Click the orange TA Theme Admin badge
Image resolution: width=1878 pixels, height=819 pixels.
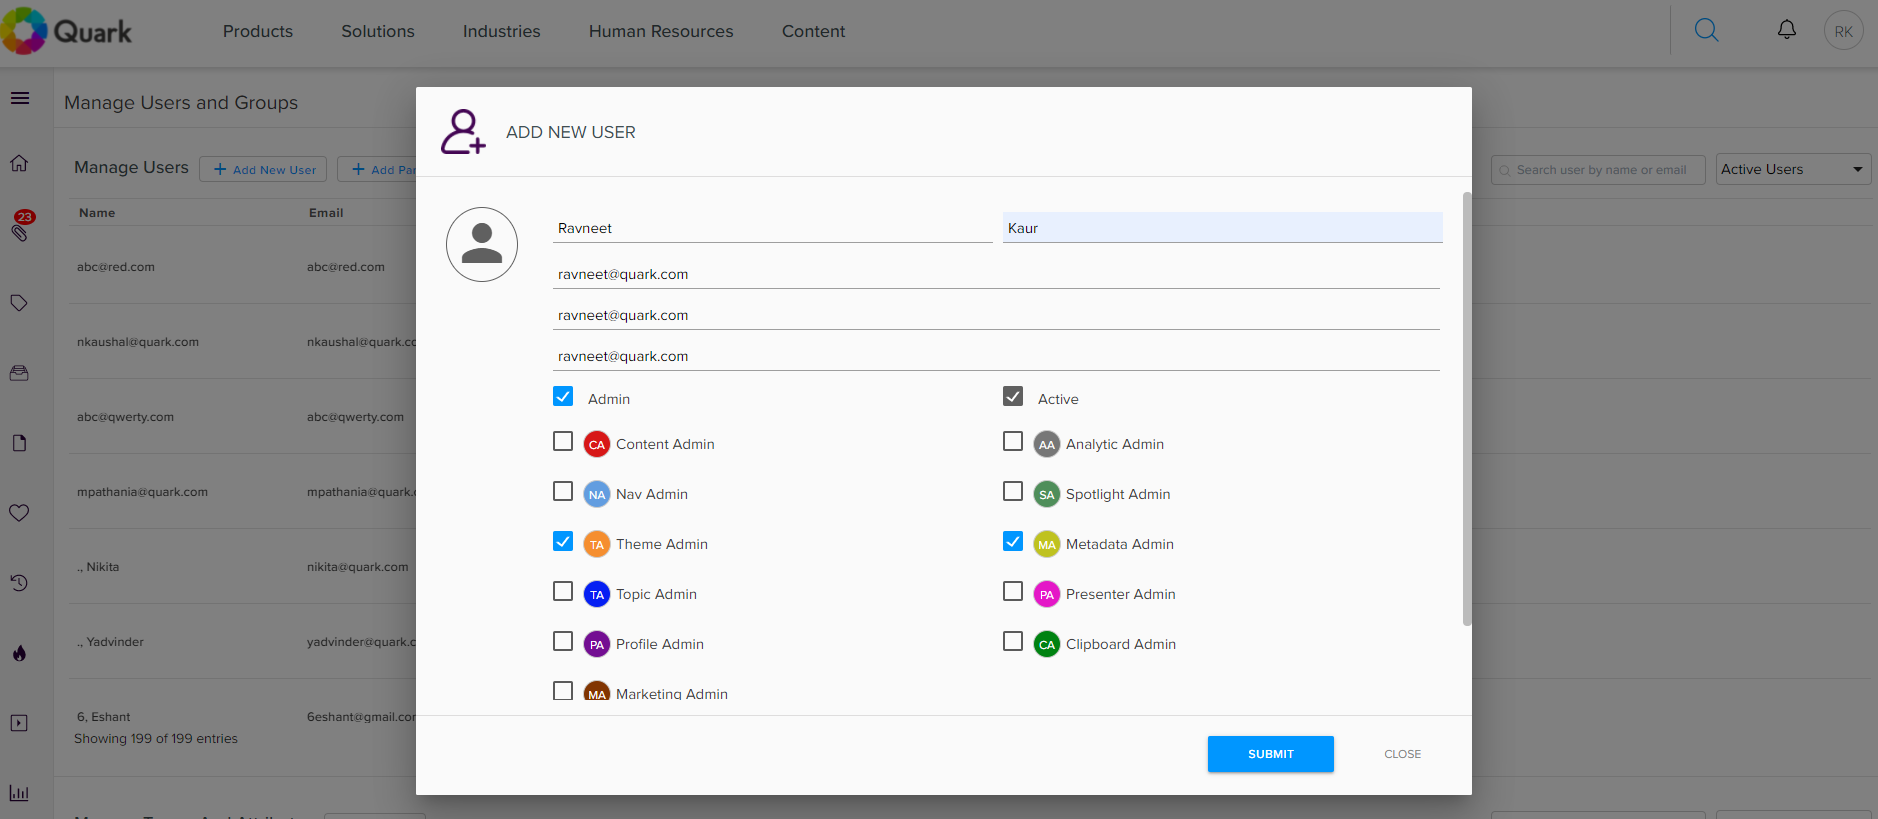597,544
